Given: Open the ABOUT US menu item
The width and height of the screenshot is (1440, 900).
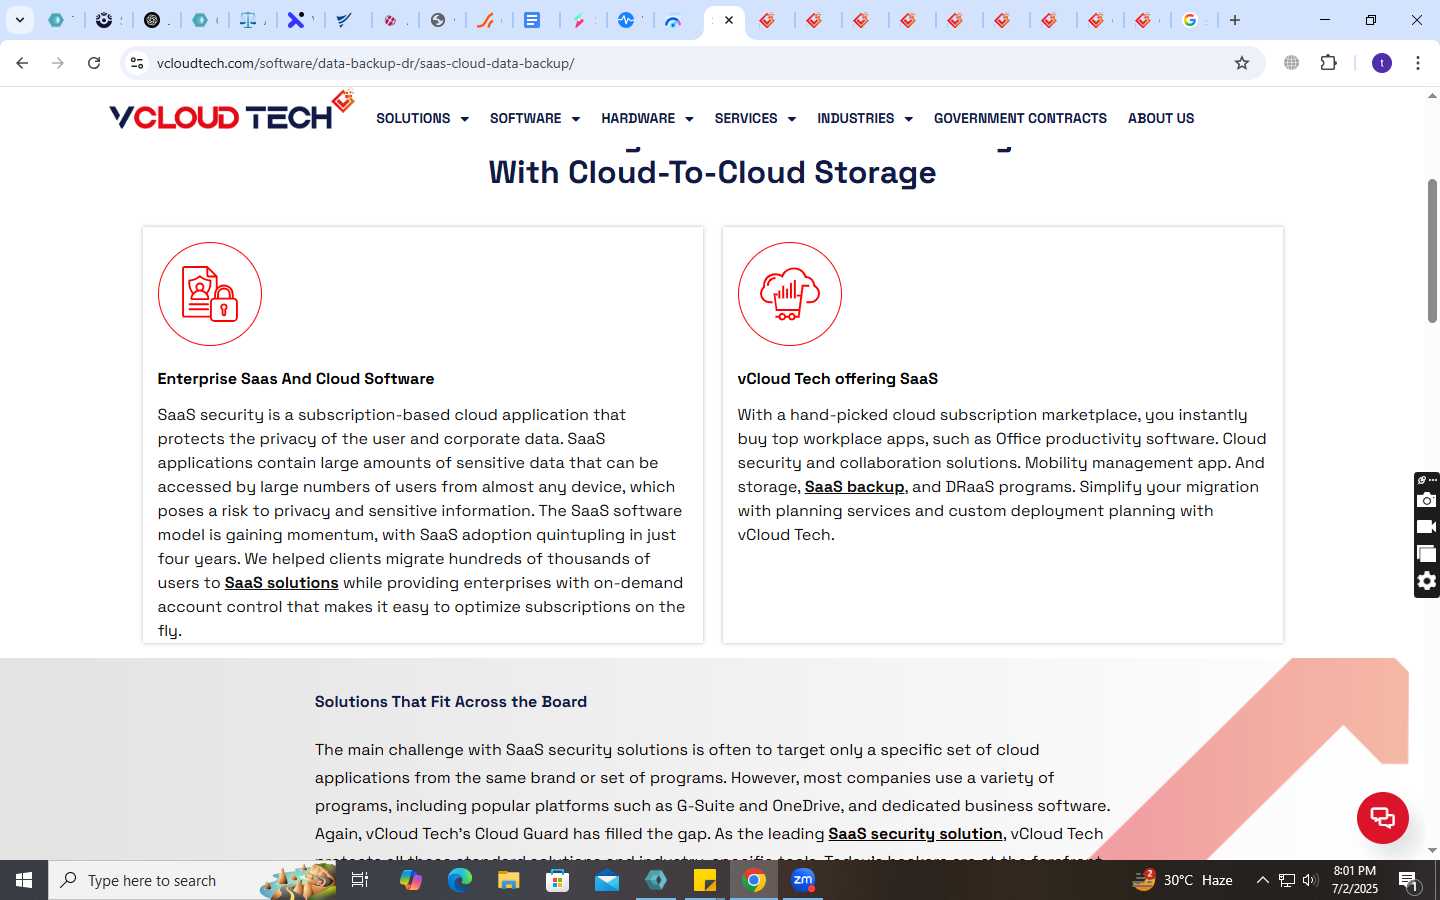Looking at the screenshot, I should tap(1161, 118).
